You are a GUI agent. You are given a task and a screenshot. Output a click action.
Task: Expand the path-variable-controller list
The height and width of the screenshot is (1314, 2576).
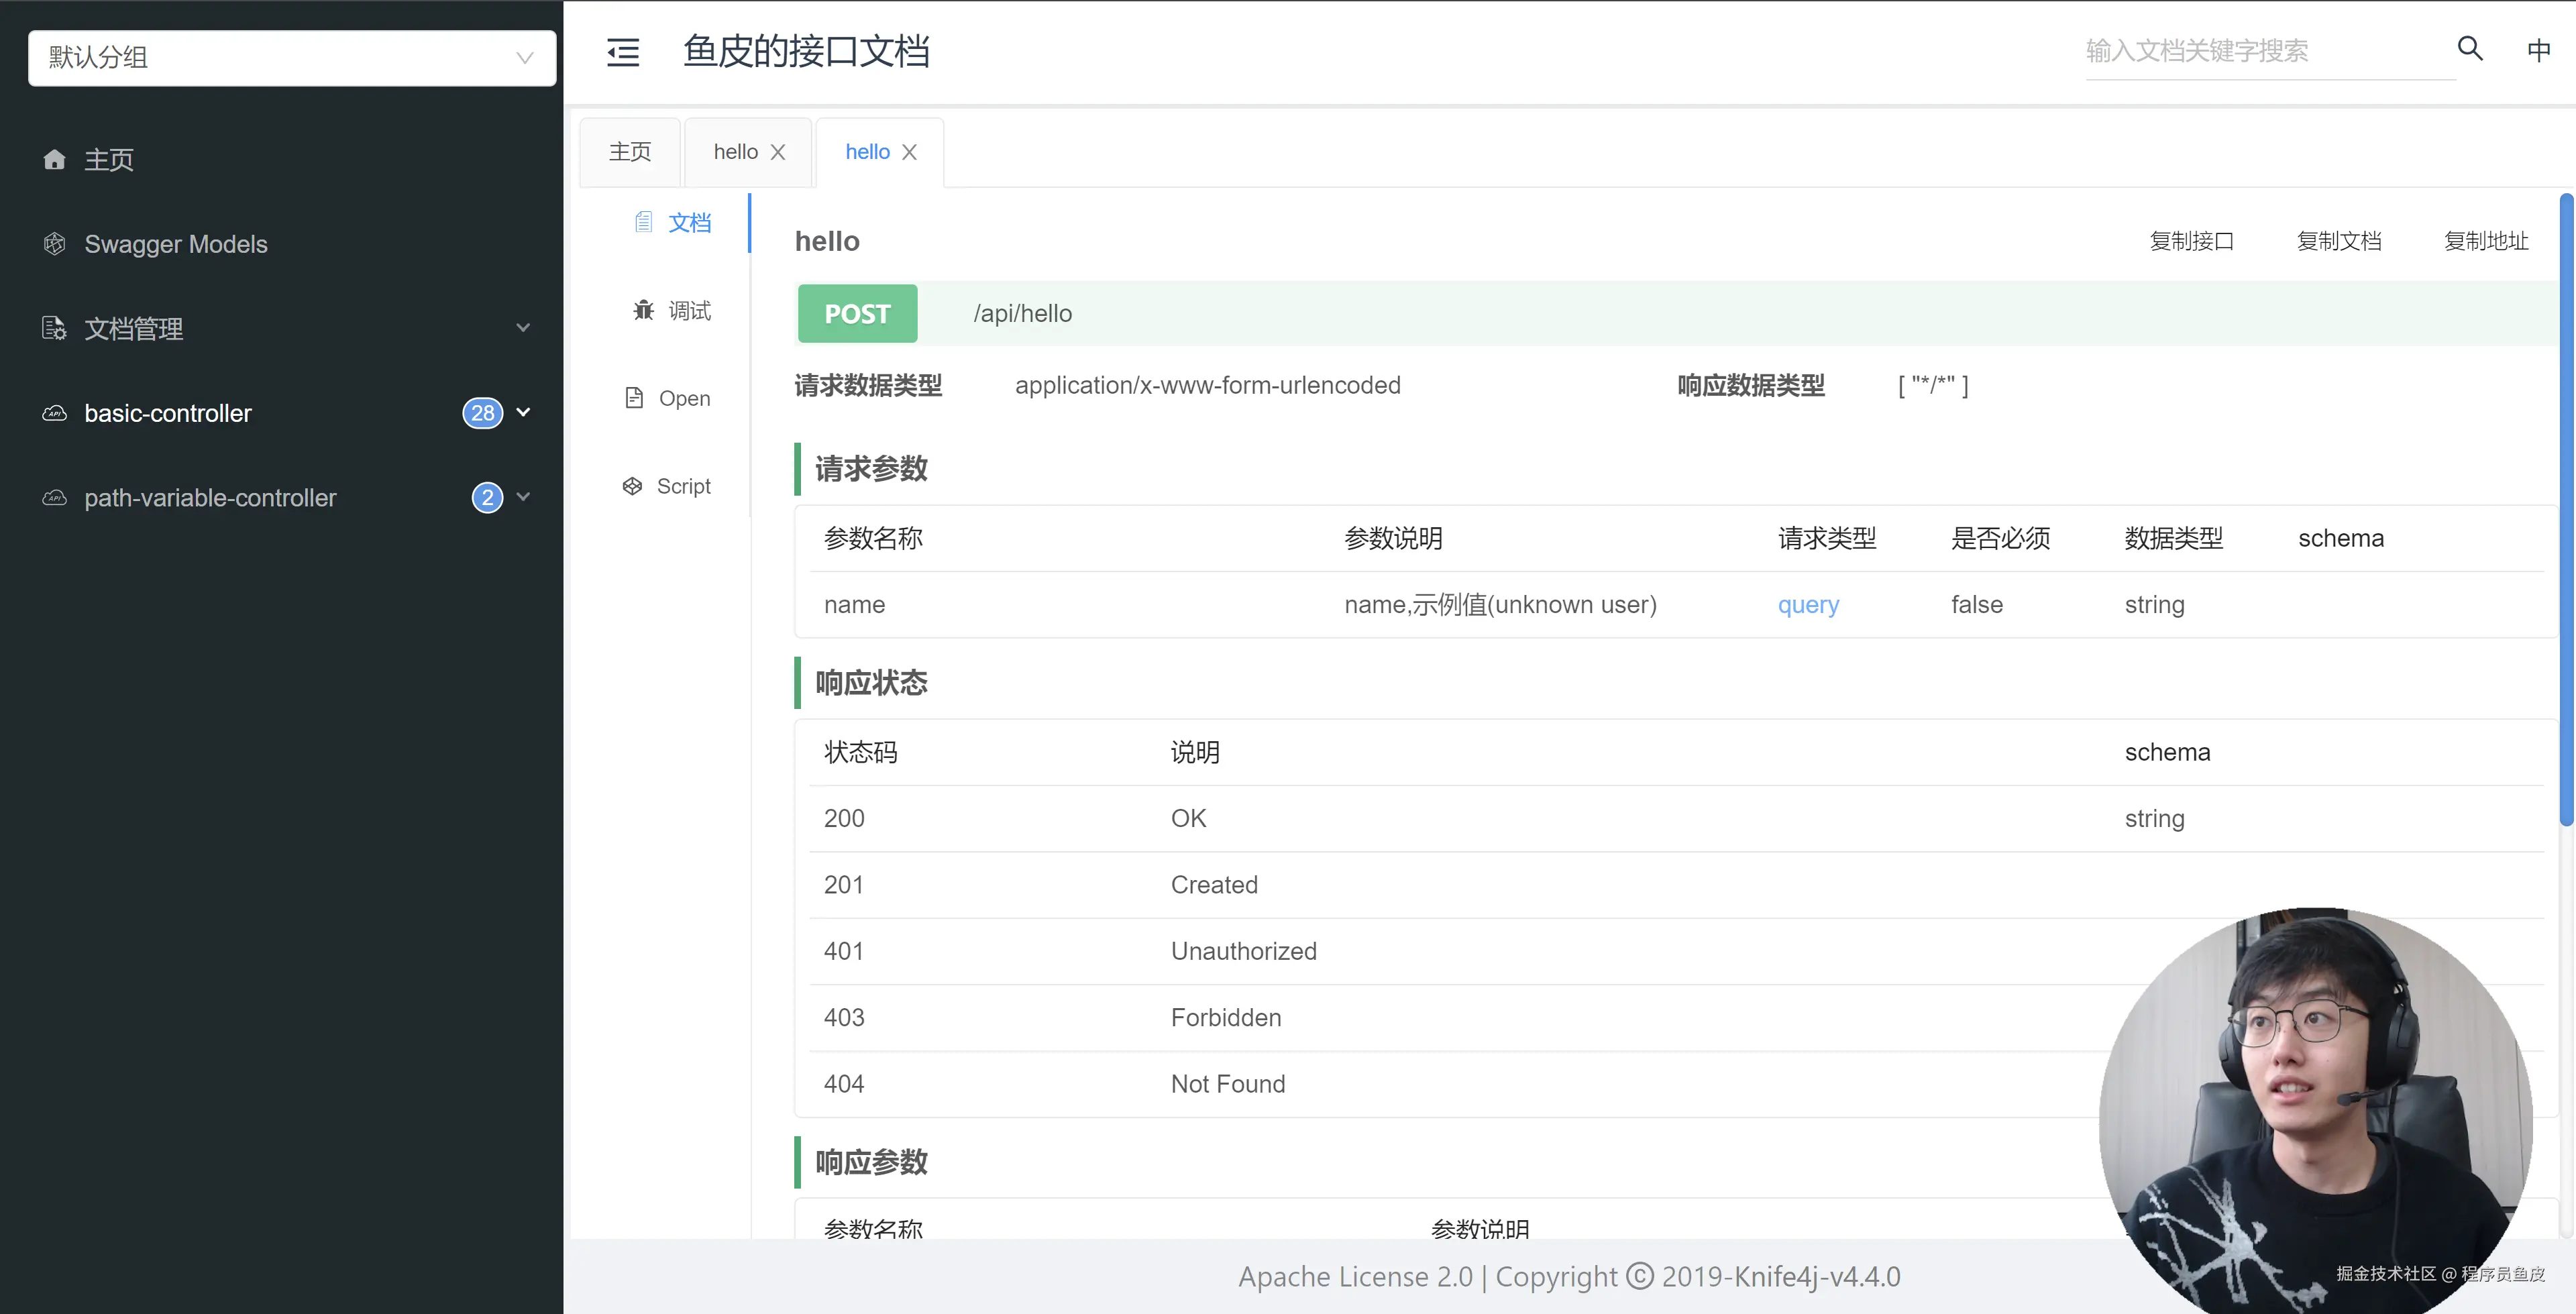(x=524, y=497)
